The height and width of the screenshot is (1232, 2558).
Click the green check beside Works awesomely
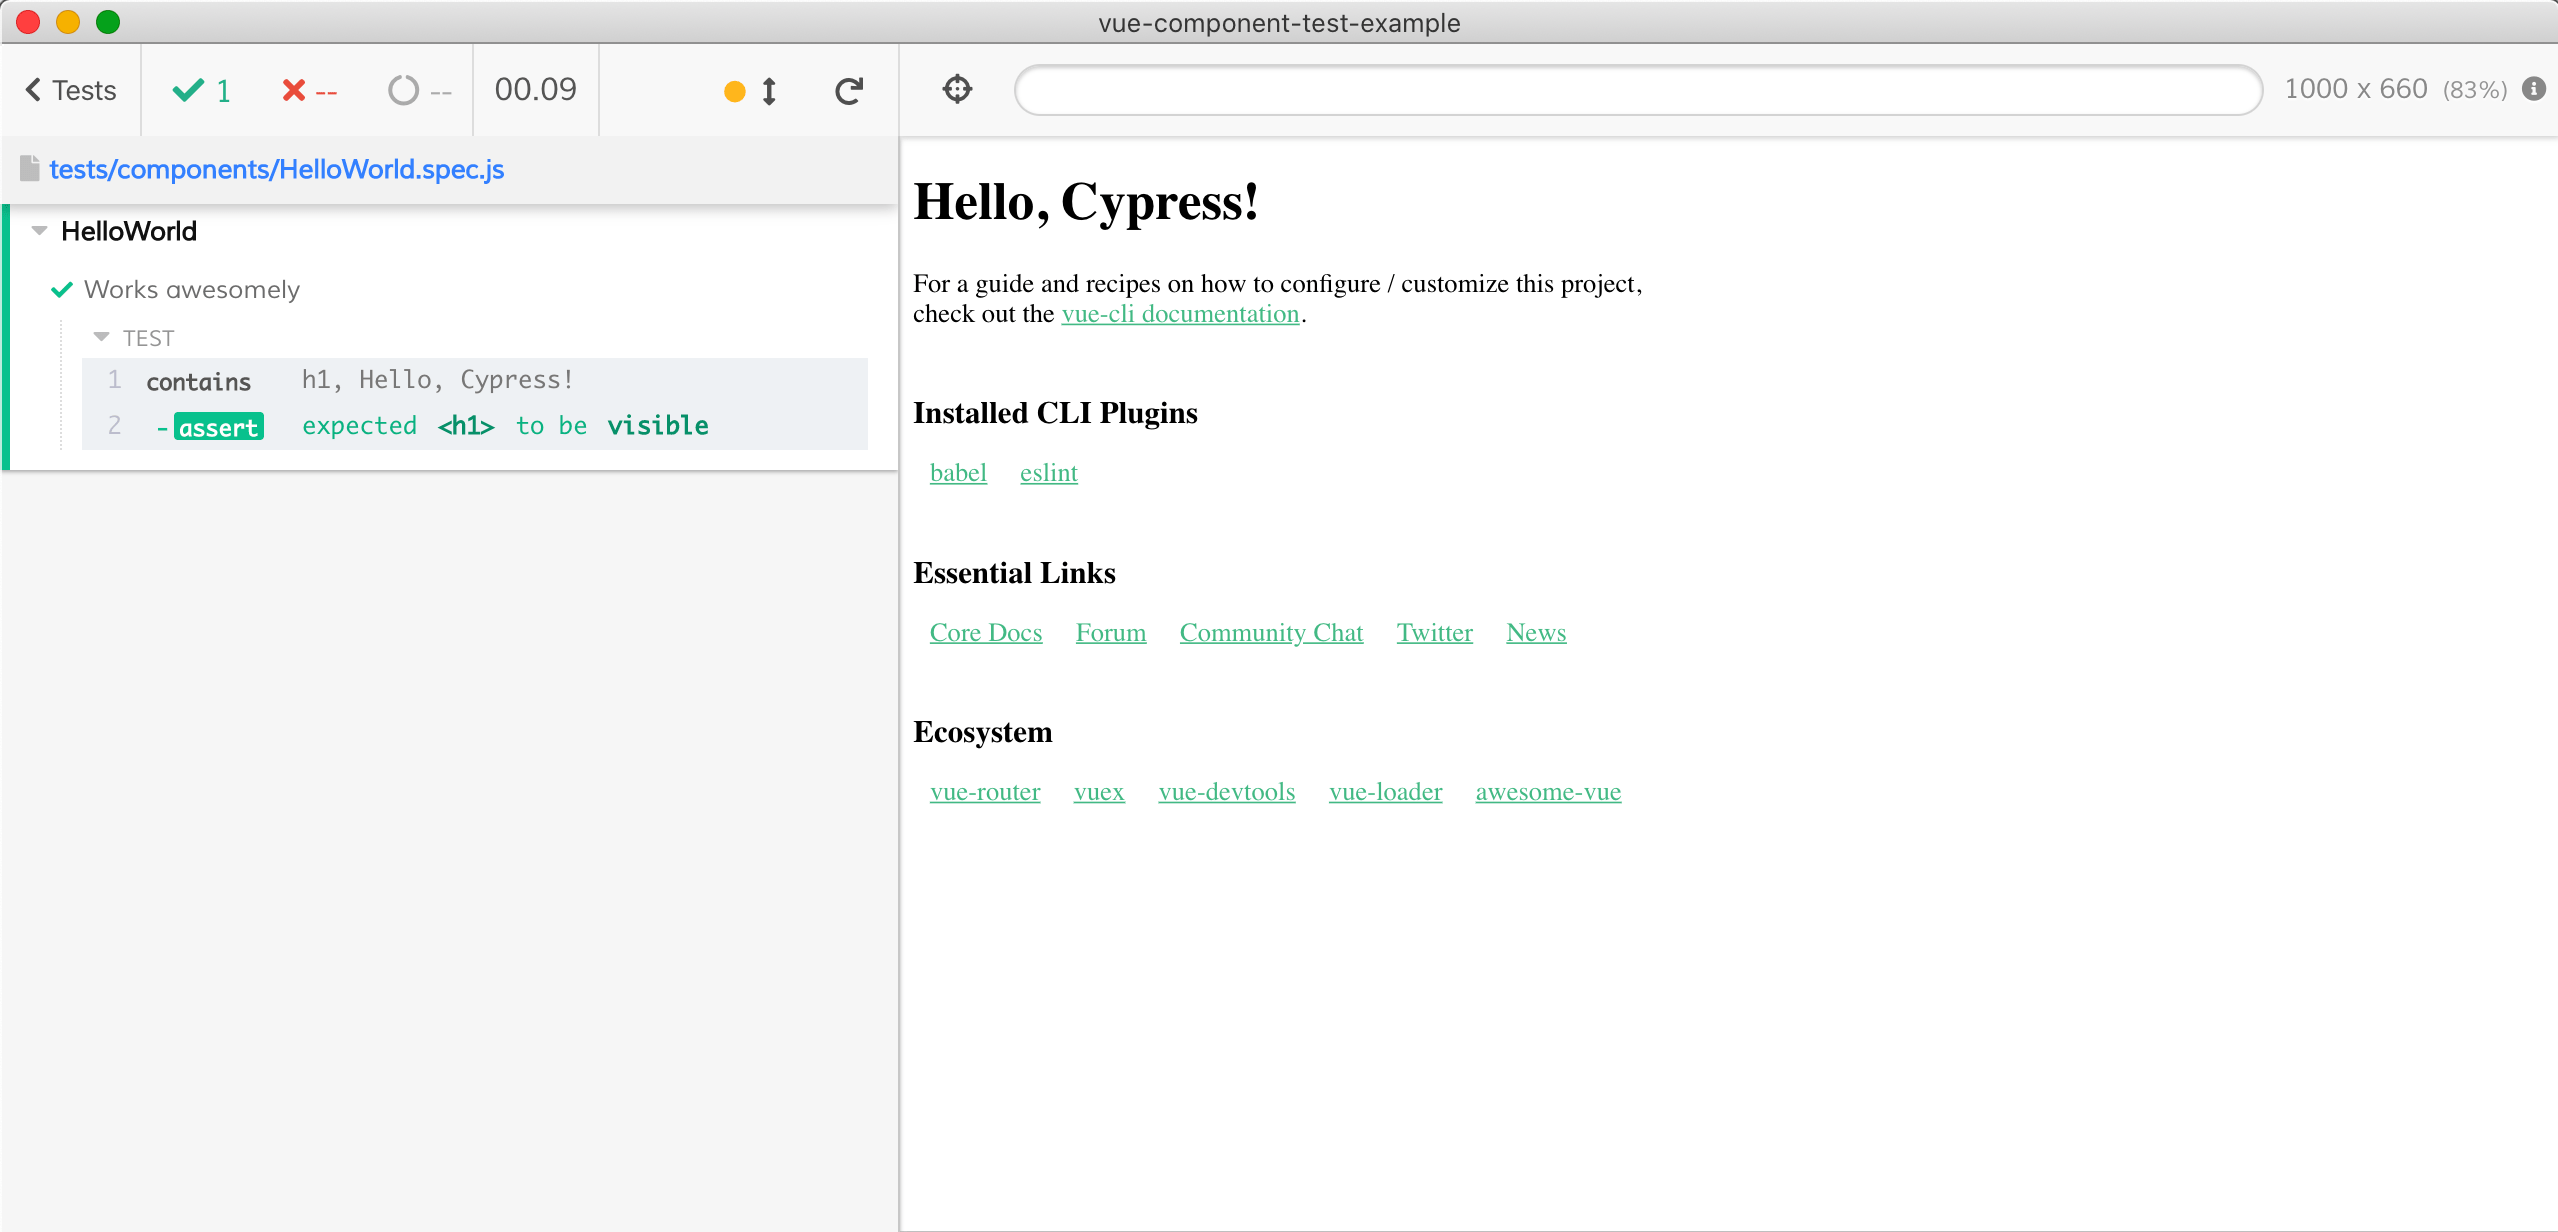point(62,290)
